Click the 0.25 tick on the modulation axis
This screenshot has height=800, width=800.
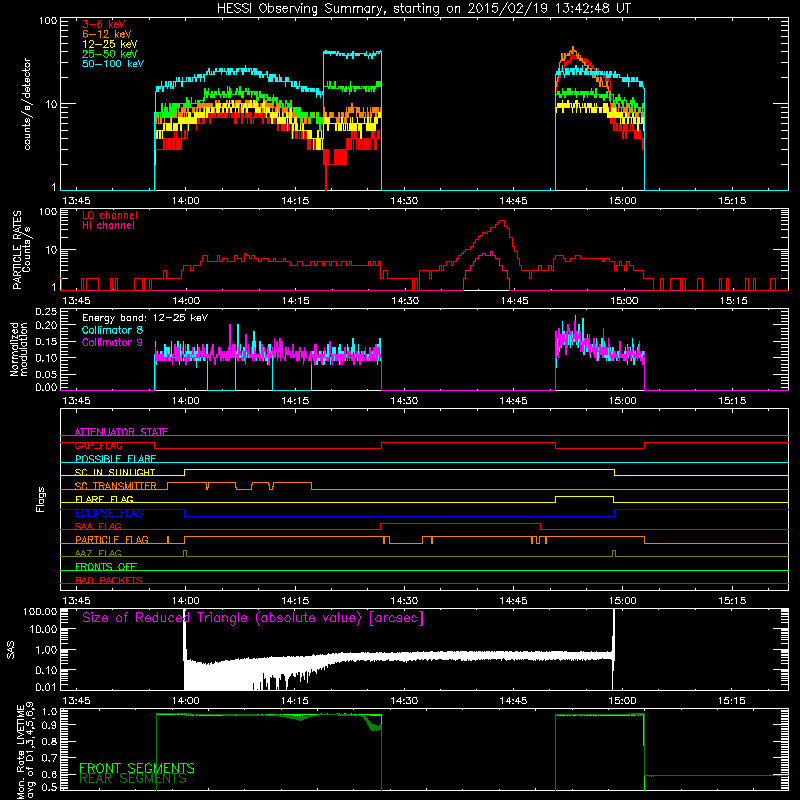(46, 312)
